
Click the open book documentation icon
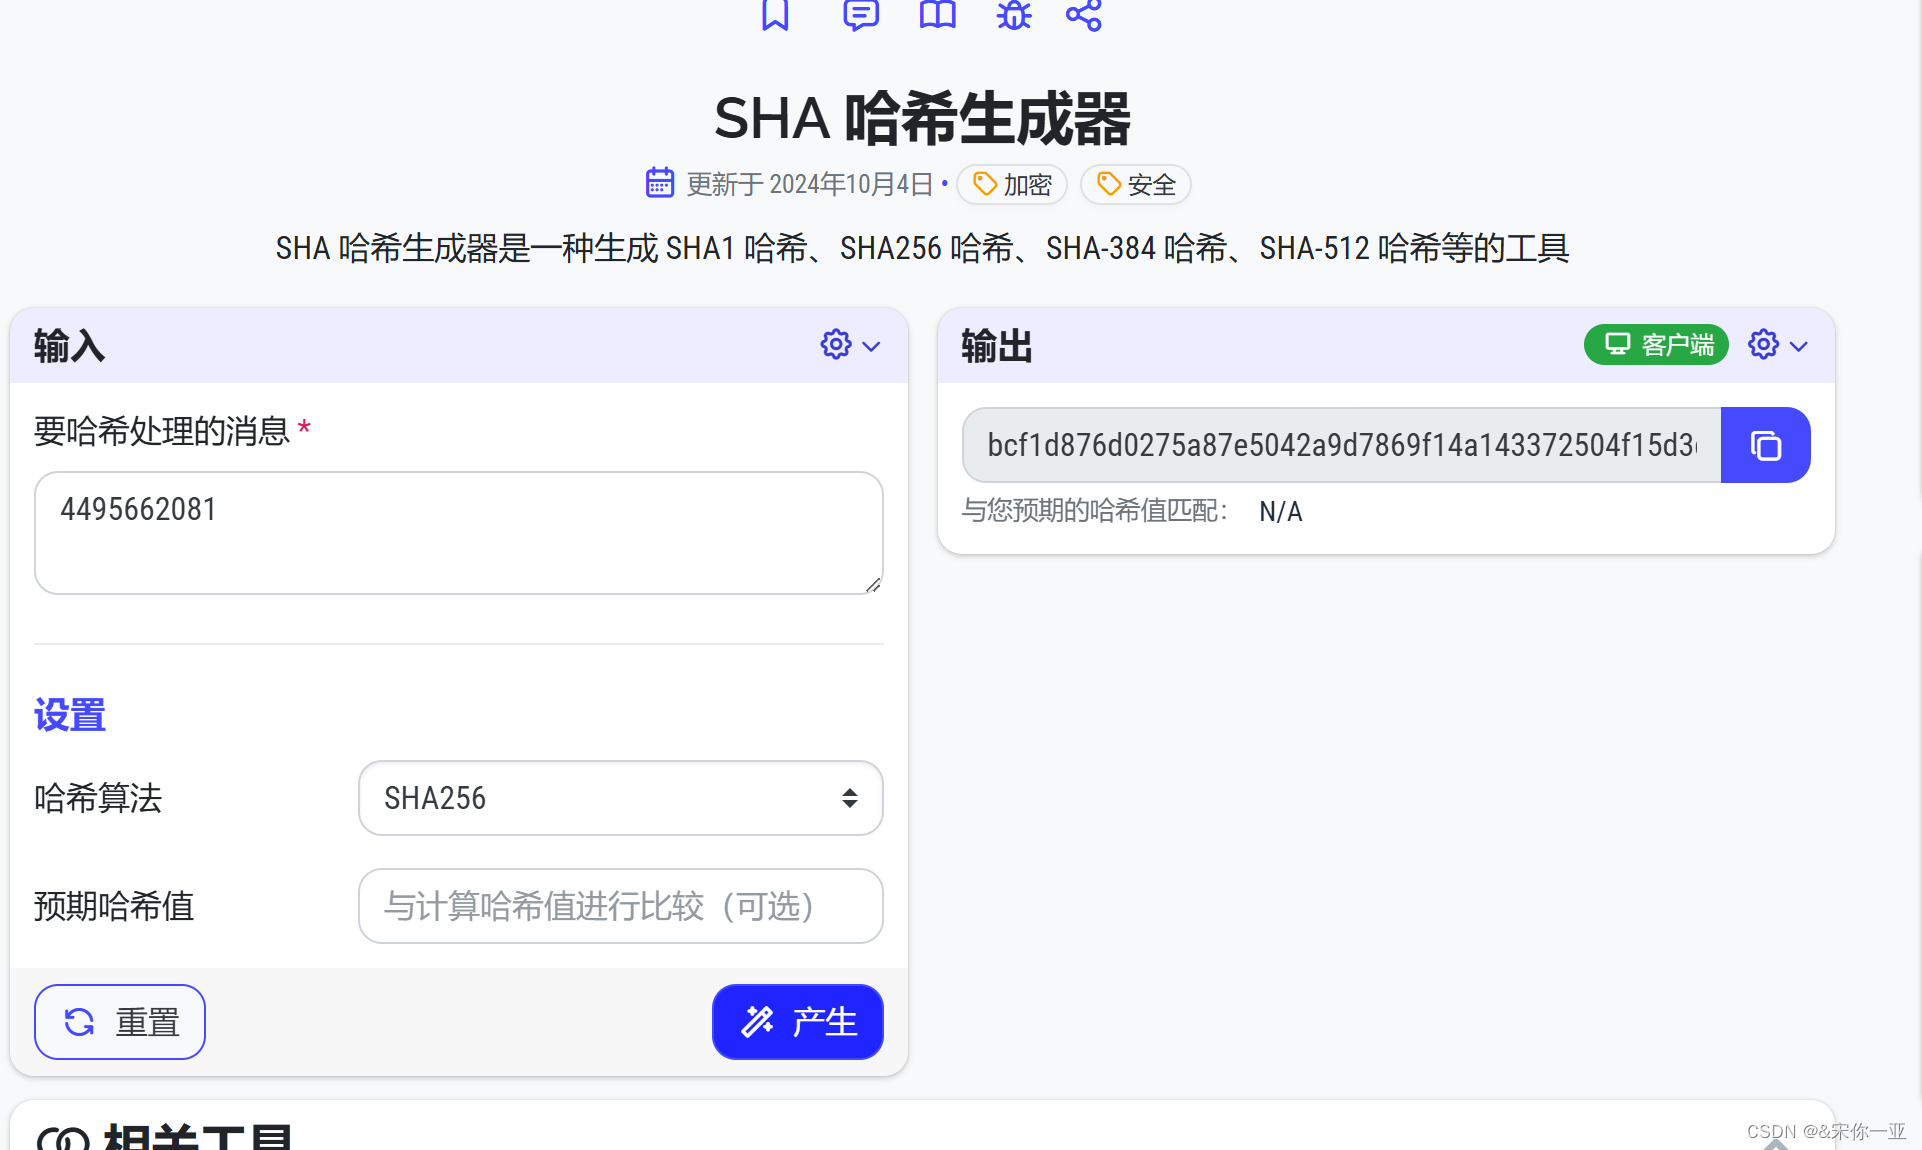tap(937, 14)
